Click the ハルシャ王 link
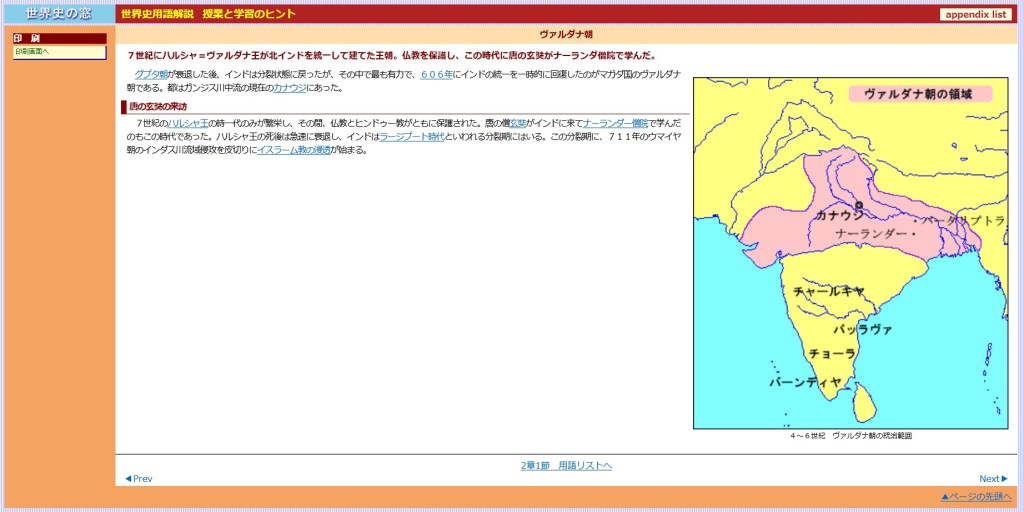Viewport: 1024px width, 512px height. tap(188, 122)
